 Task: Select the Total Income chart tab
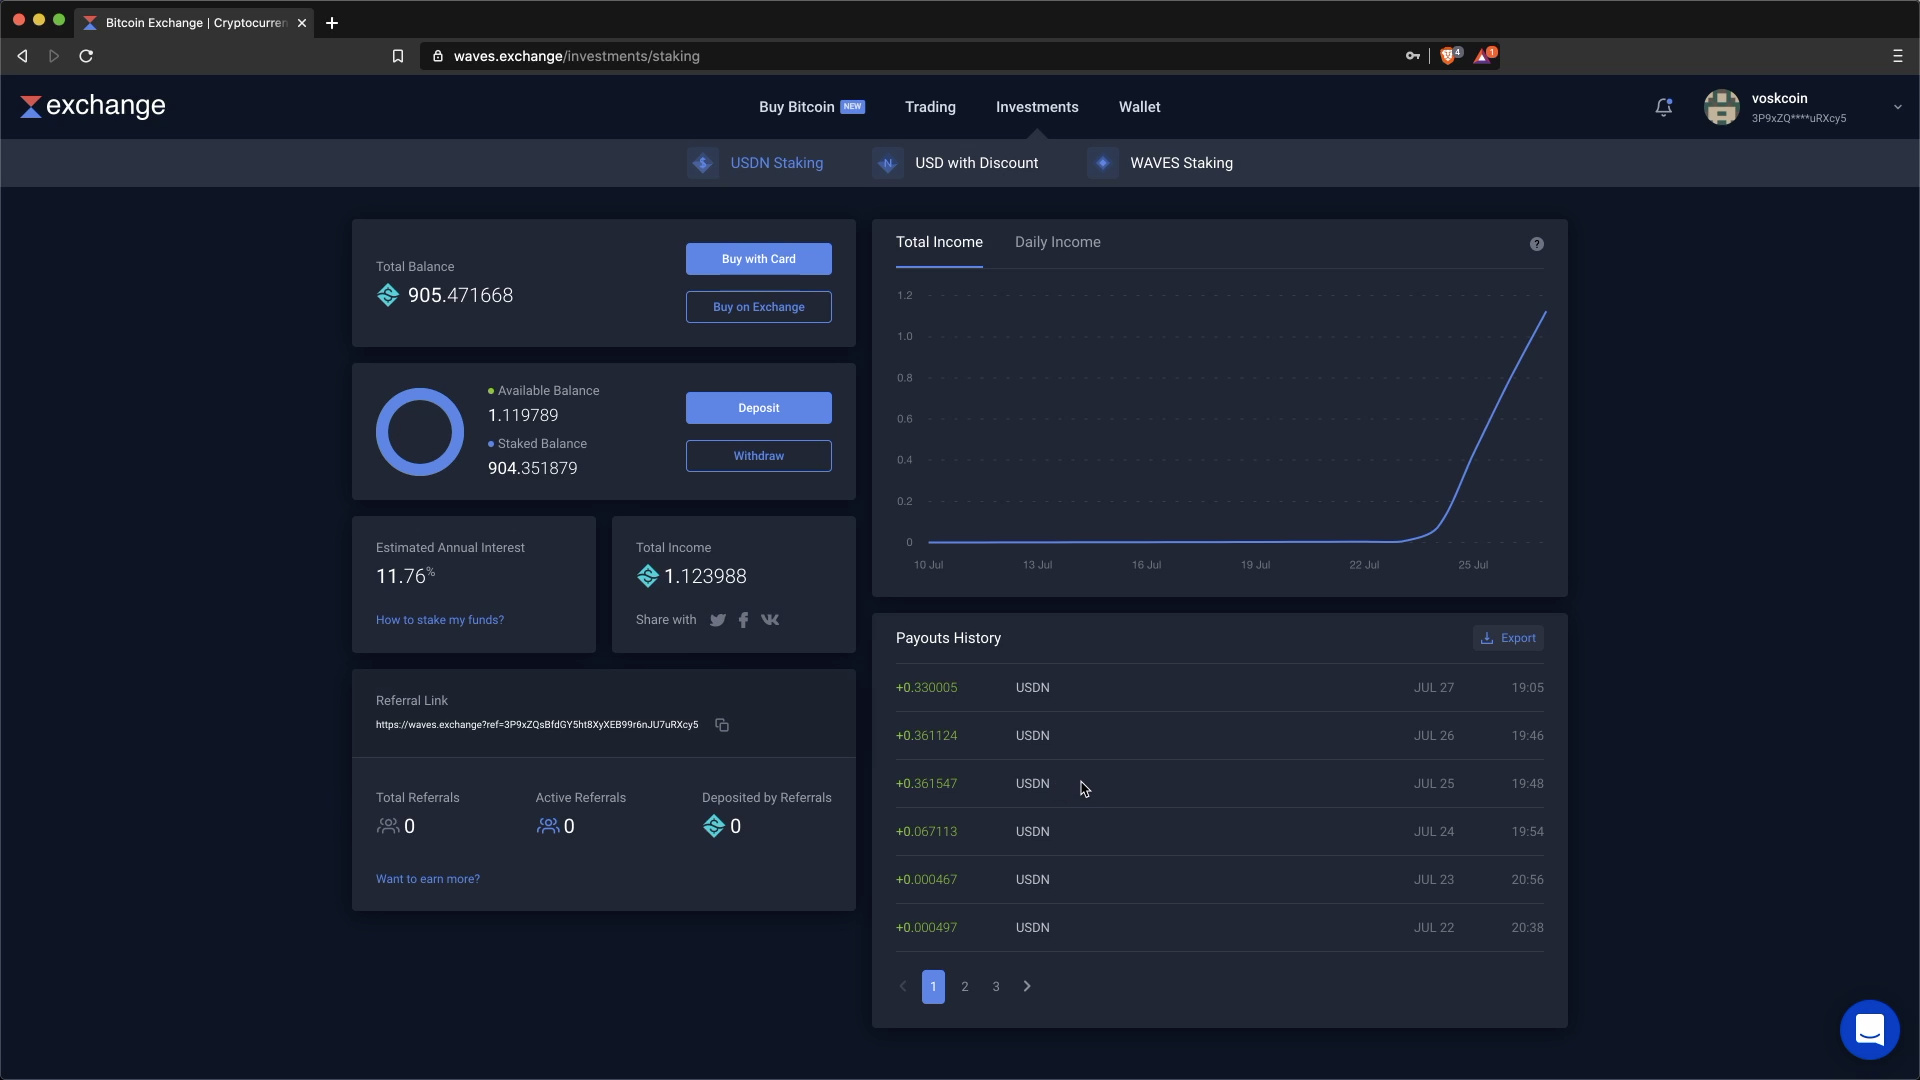[939, 242]
